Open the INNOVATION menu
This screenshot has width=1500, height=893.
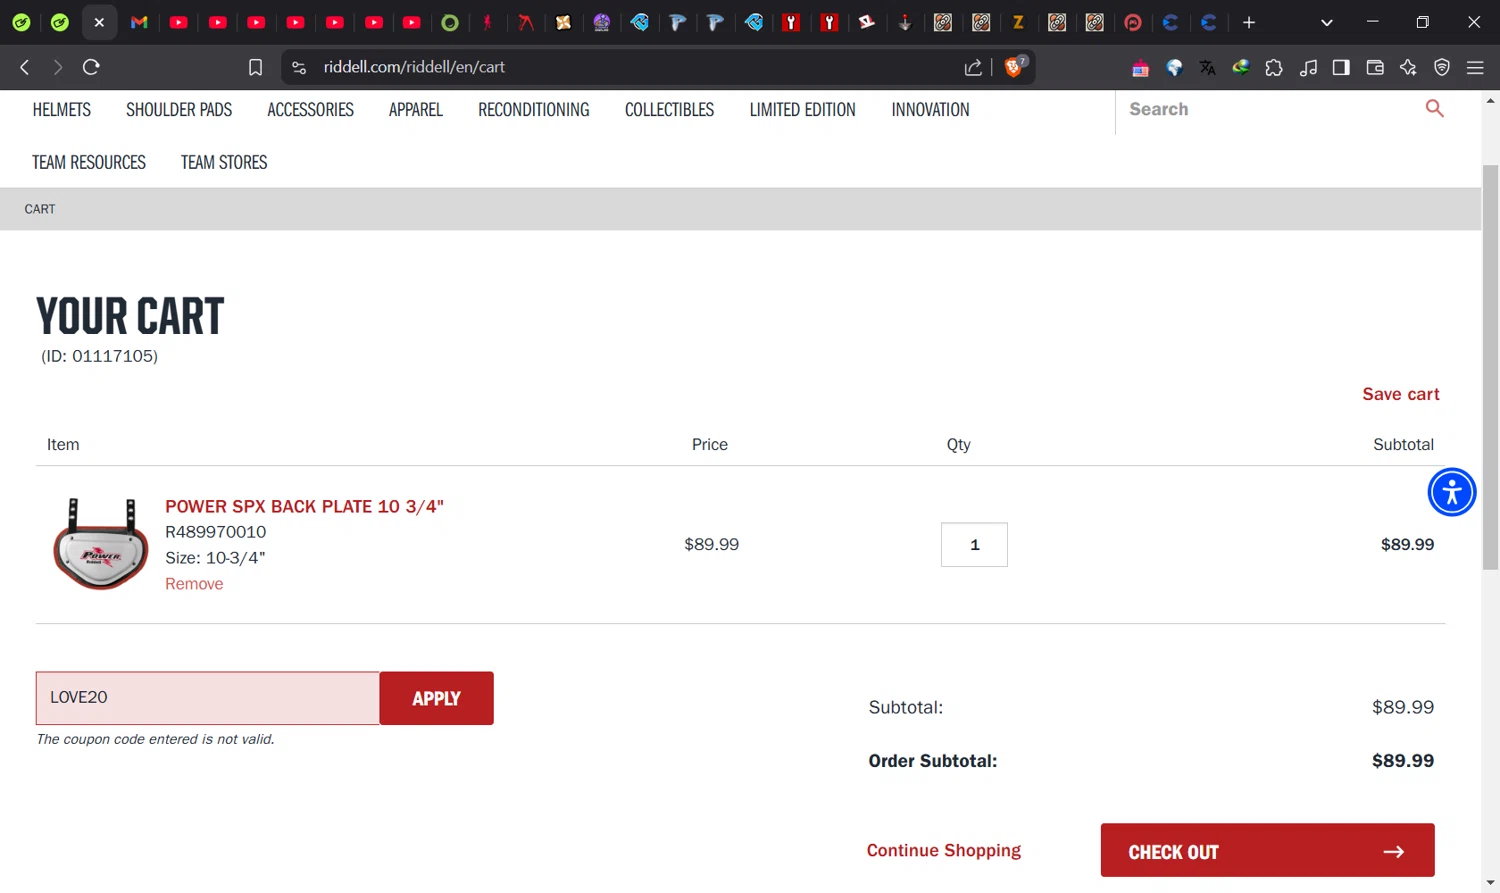pos(930,110)
